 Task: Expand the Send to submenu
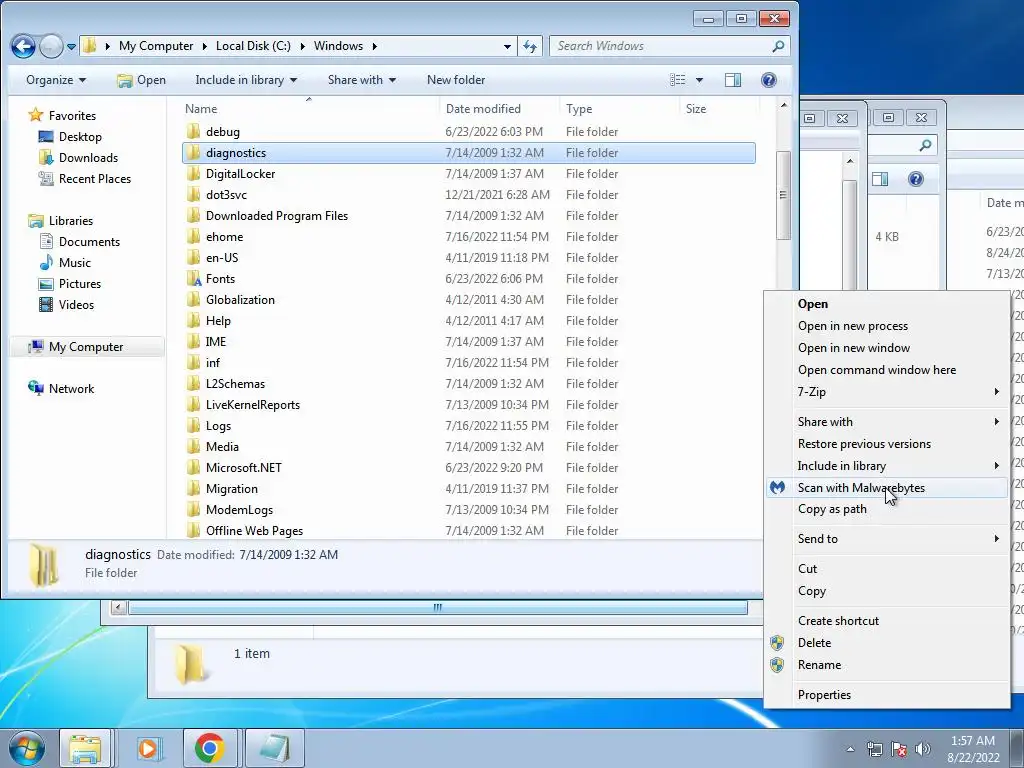(x=886, y=539)
